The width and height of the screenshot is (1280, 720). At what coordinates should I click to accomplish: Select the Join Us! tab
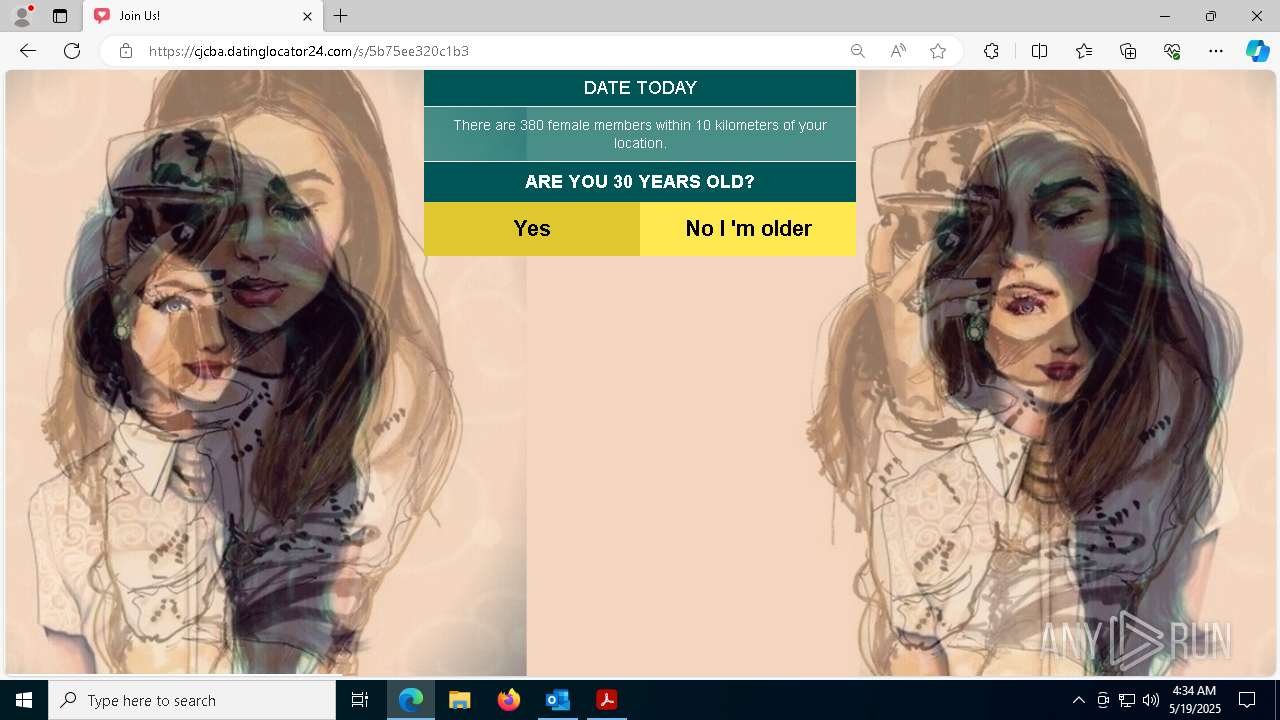point(203,16)
